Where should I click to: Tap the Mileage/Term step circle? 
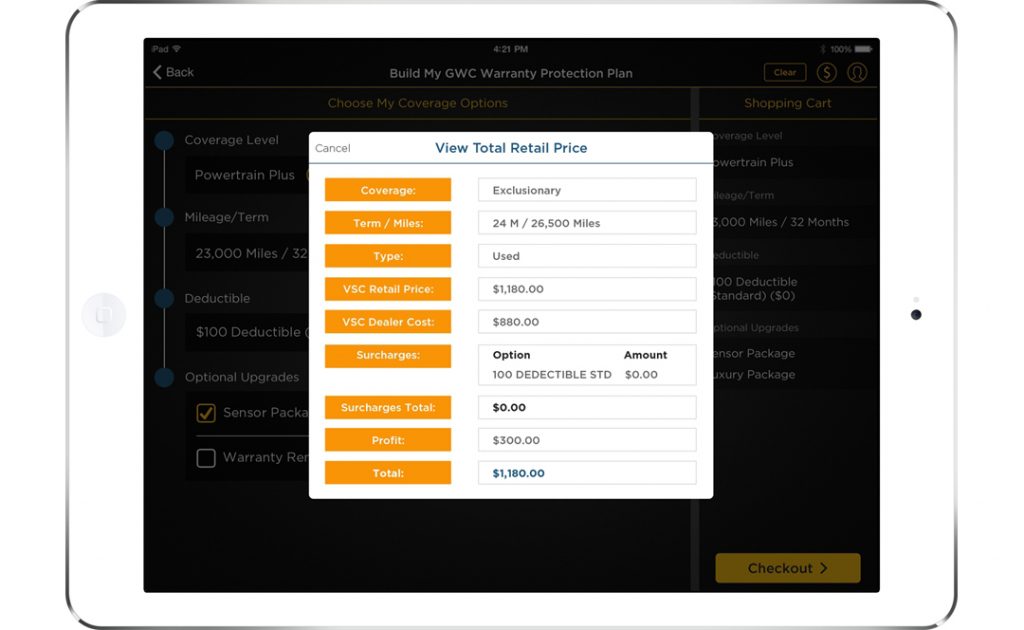(165, 218)
